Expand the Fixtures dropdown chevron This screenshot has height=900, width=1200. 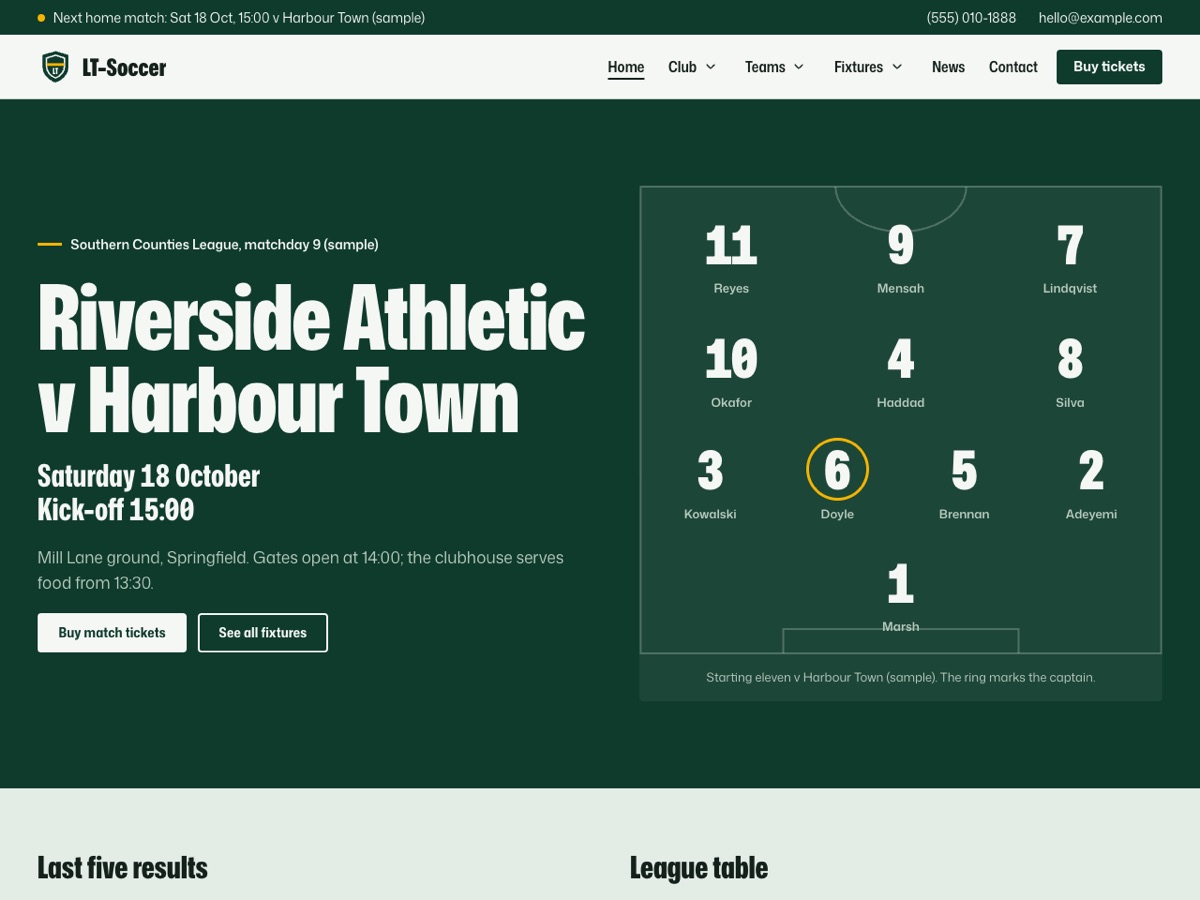[x=897, y=67]
